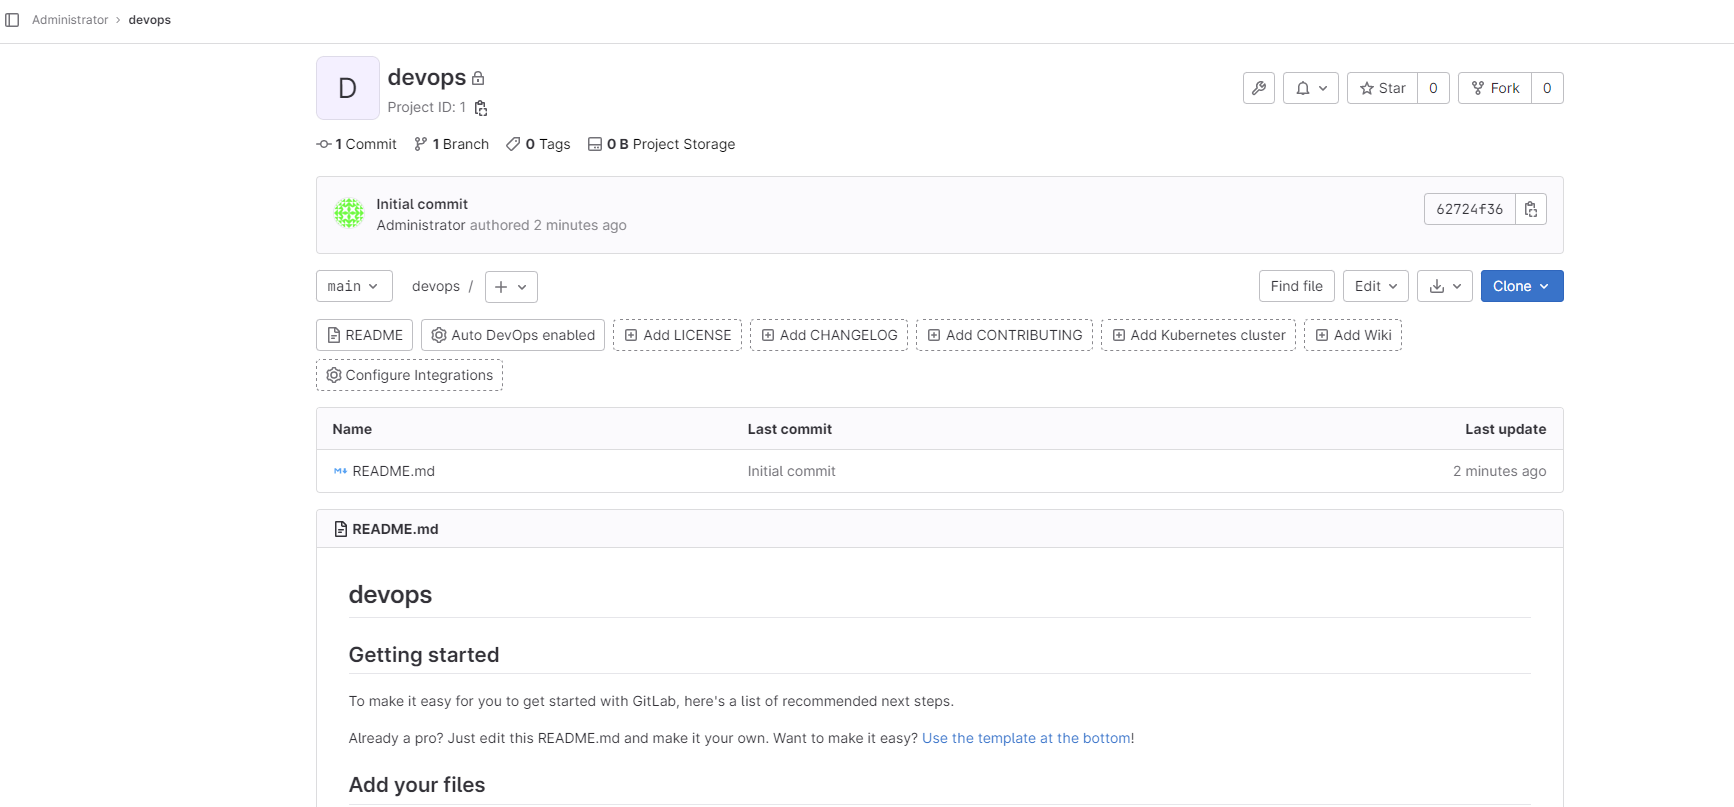Click the Find file button
1734x807 pixels.
1296,286
